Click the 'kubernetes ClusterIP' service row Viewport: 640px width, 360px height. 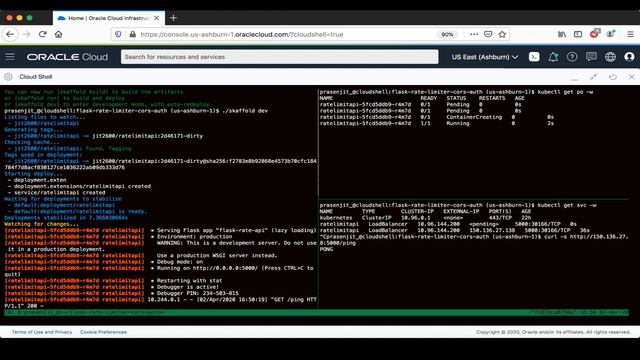425,218
